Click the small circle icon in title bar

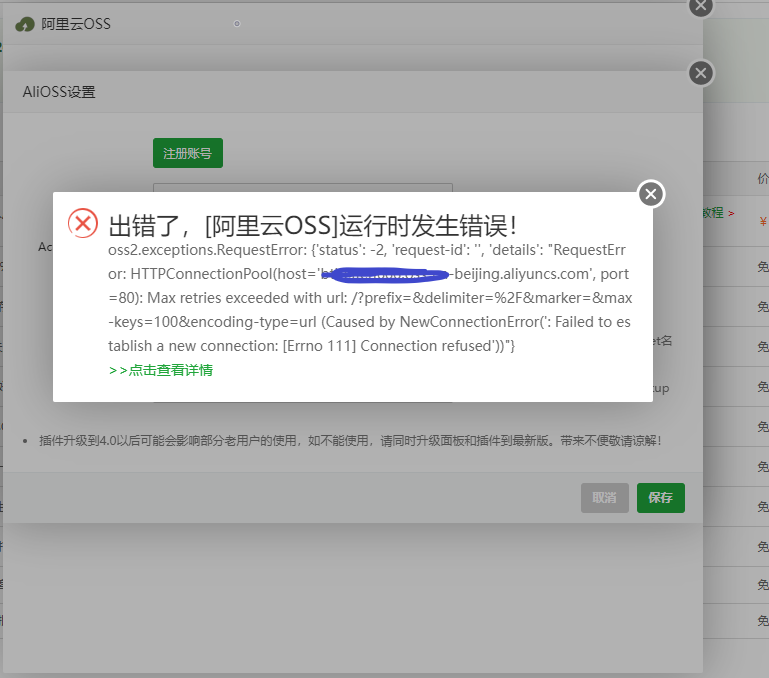click(x=237, y=24)
